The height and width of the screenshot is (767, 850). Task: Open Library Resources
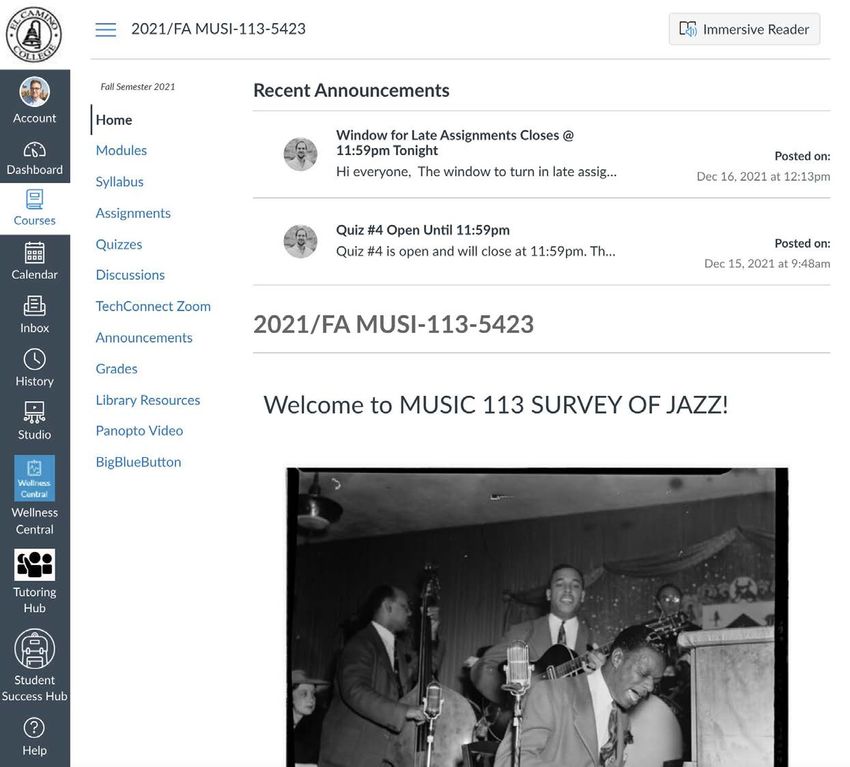pyautogui.click(x=147, y=400)
